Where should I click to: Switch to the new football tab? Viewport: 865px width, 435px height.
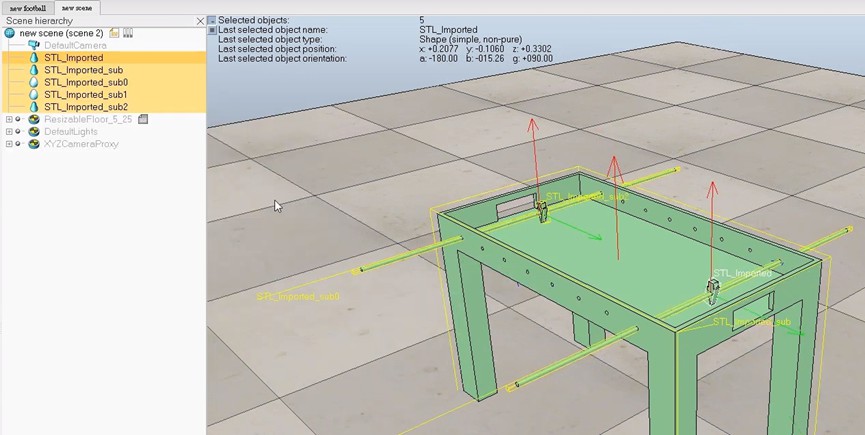point(28,8)
